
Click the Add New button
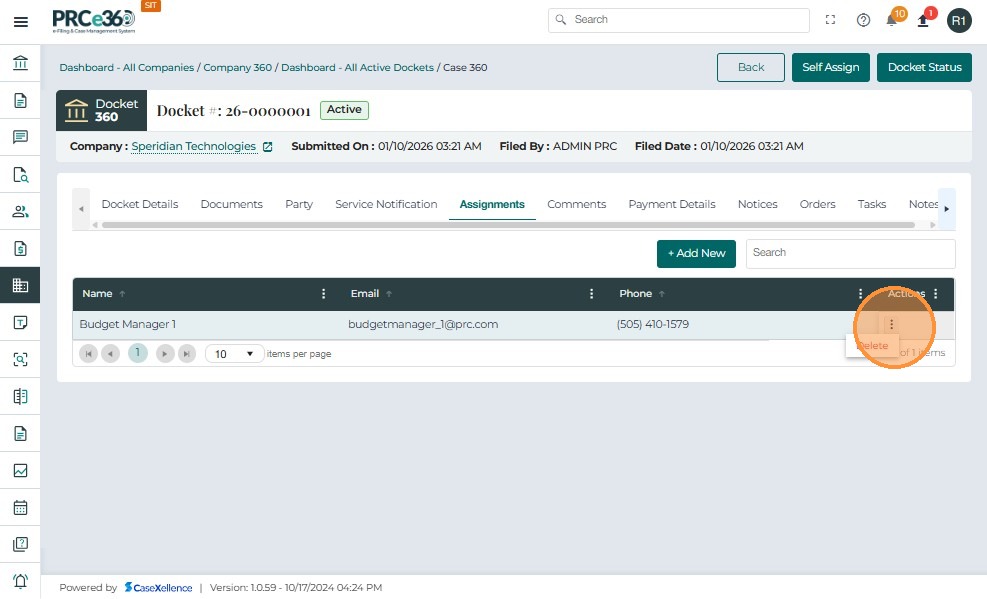click(x=696, y=254)
